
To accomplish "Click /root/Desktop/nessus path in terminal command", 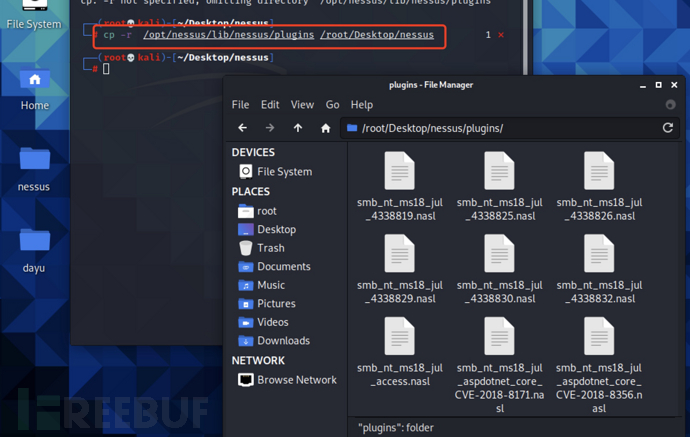I will point(377,35).
